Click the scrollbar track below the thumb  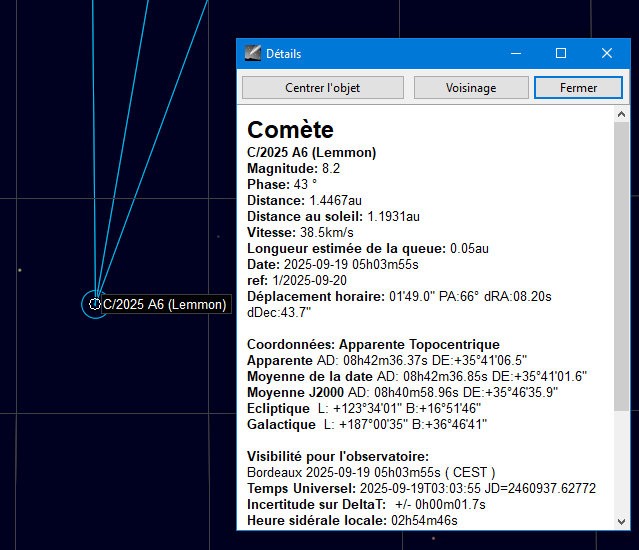coord(621,465)
